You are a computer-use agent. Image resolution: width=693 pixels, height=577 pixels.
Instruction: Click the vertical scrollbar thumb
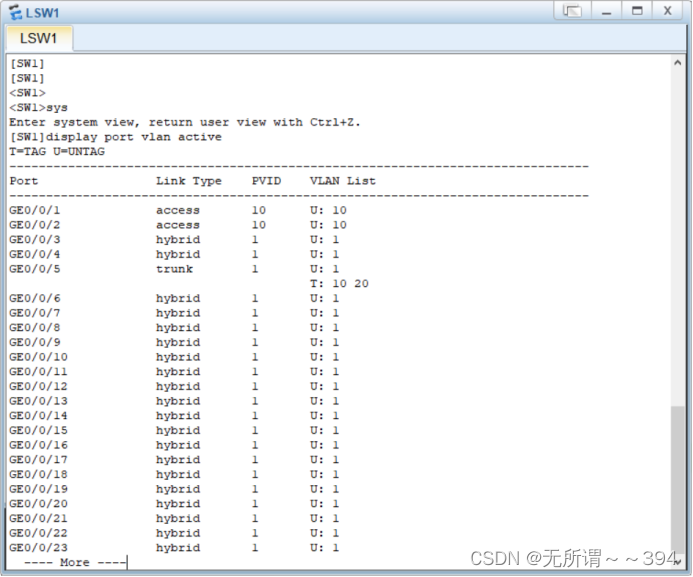(678, 479)
